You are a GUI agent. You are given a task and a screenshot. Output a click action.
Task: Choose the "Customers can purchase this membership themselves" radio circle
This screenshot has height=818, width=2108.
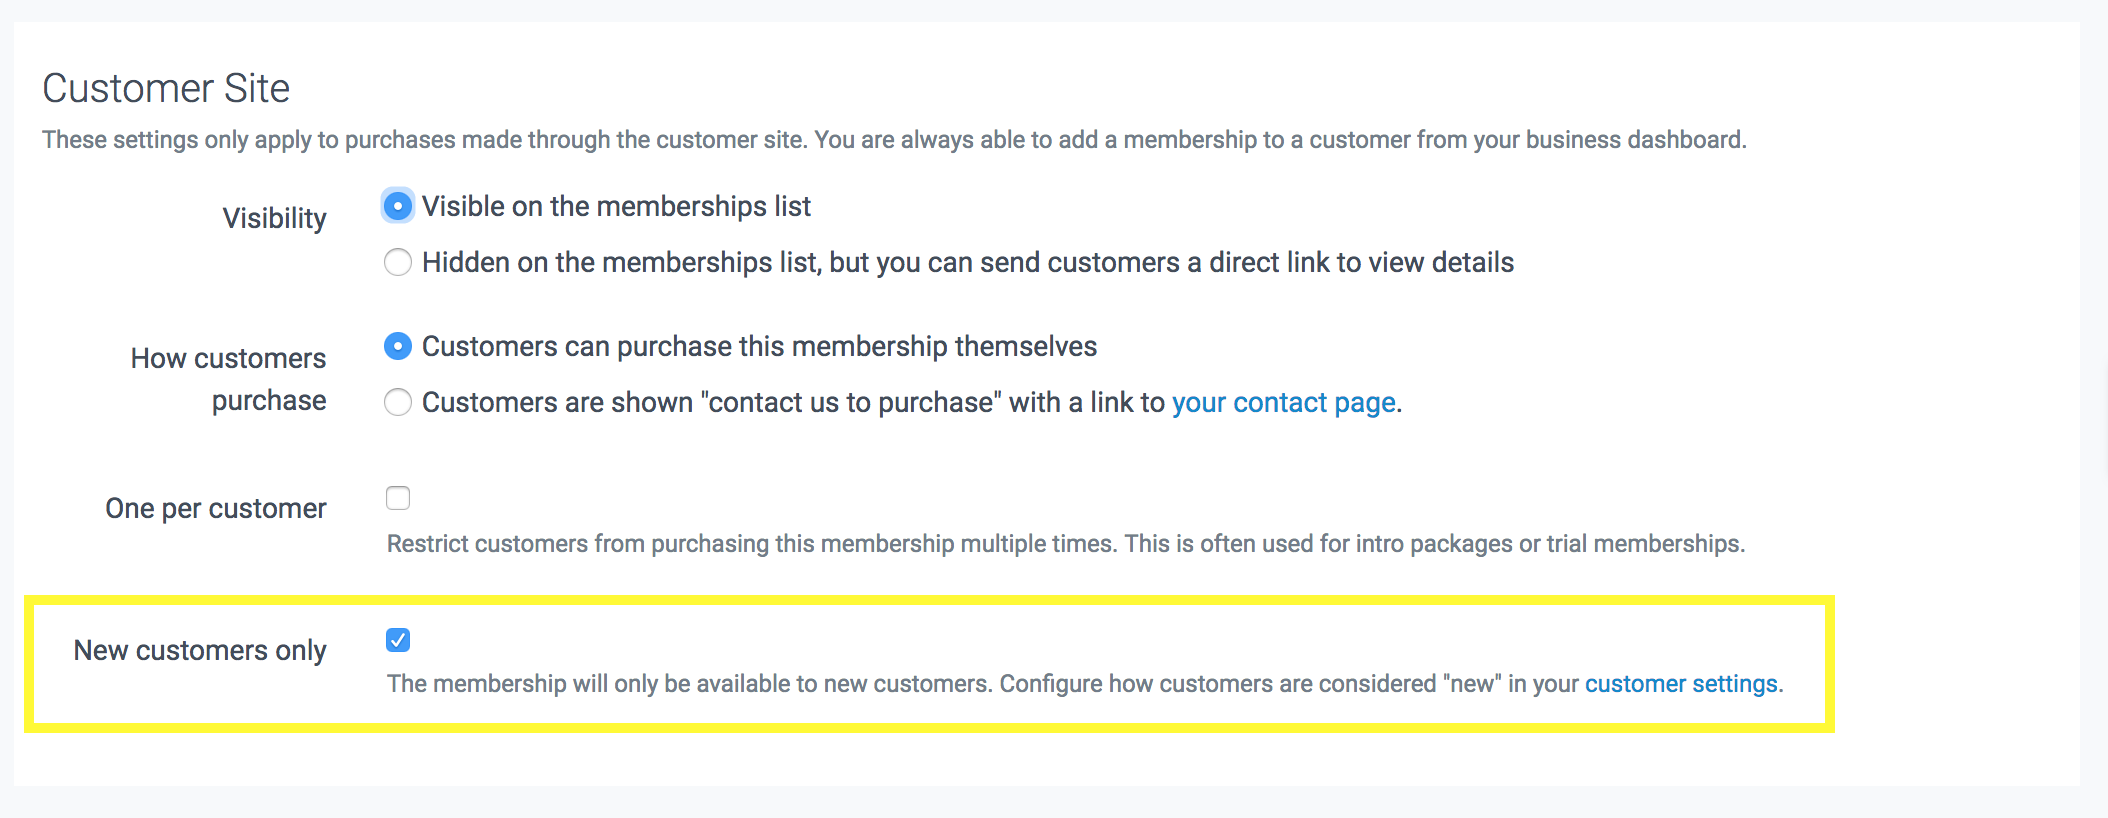(x=398, y=347)
